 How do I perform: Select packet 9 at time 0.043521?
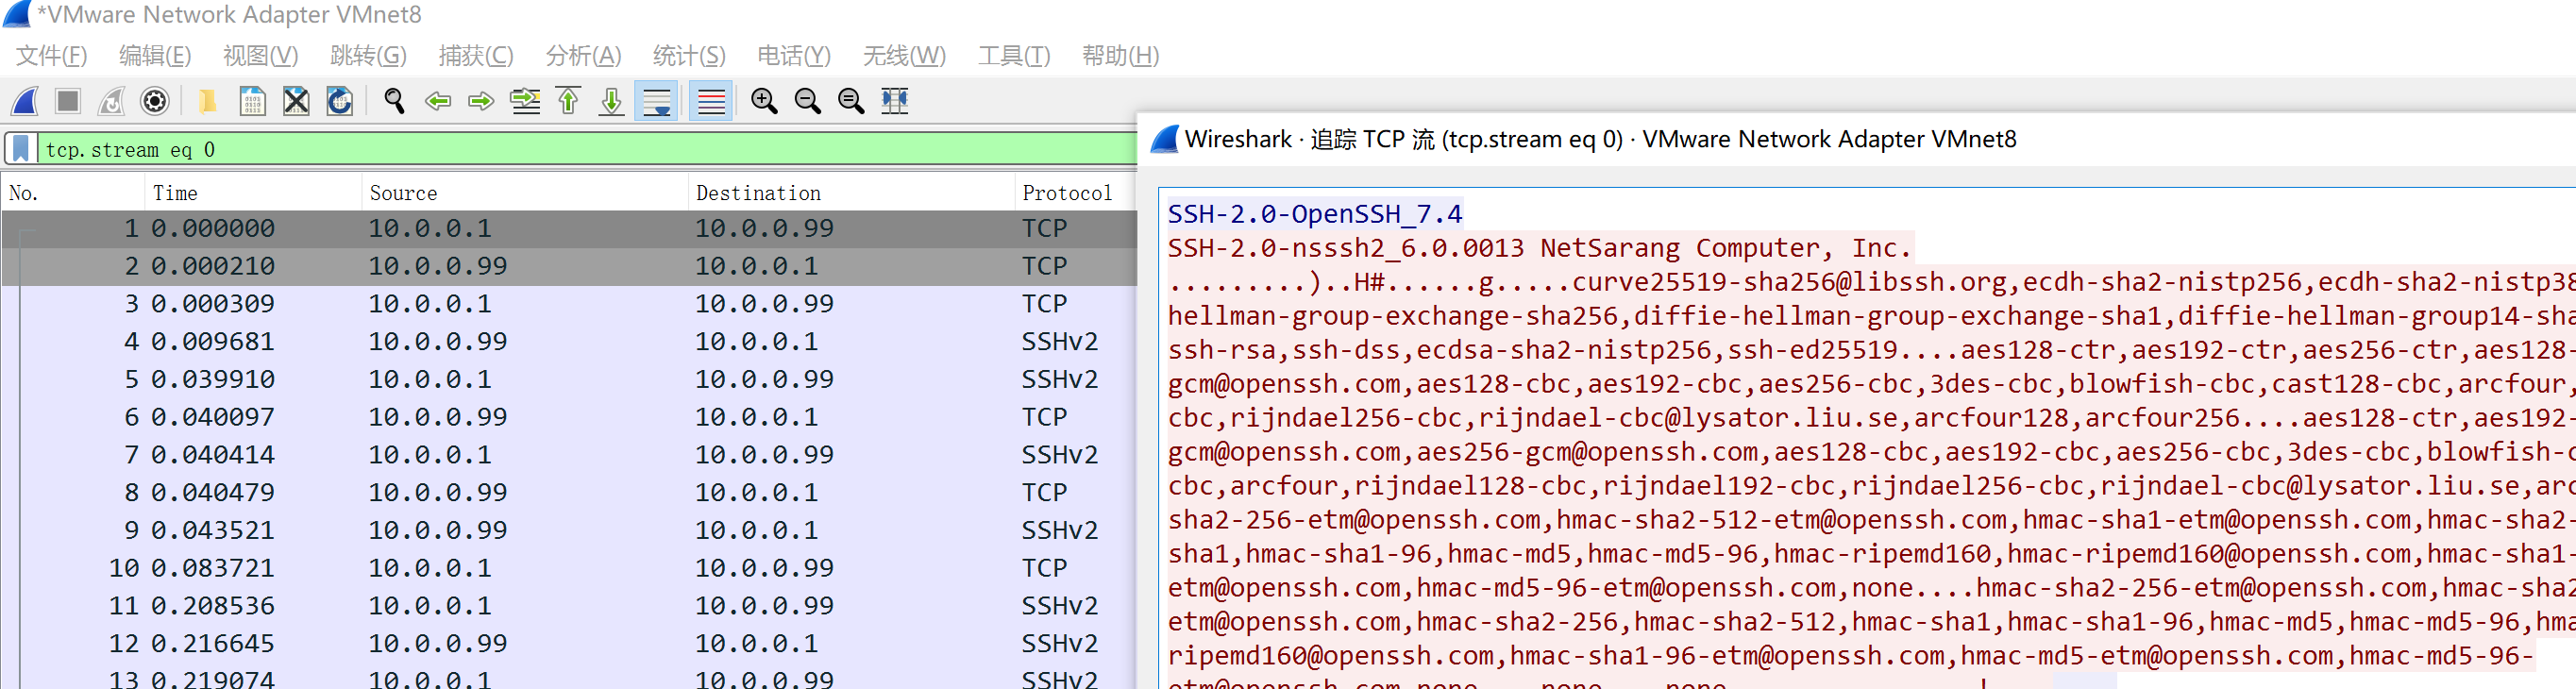[569, 531]
